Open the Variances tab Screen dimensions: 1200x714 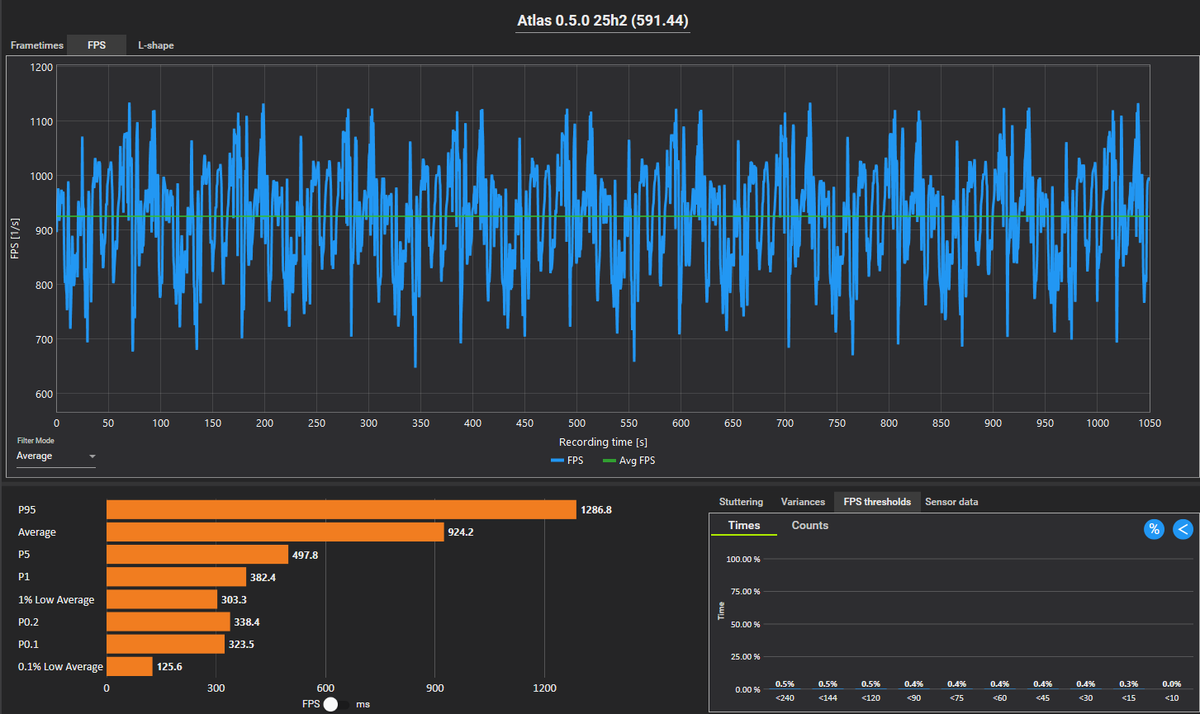pyautogui.click(x=803, y=502)
